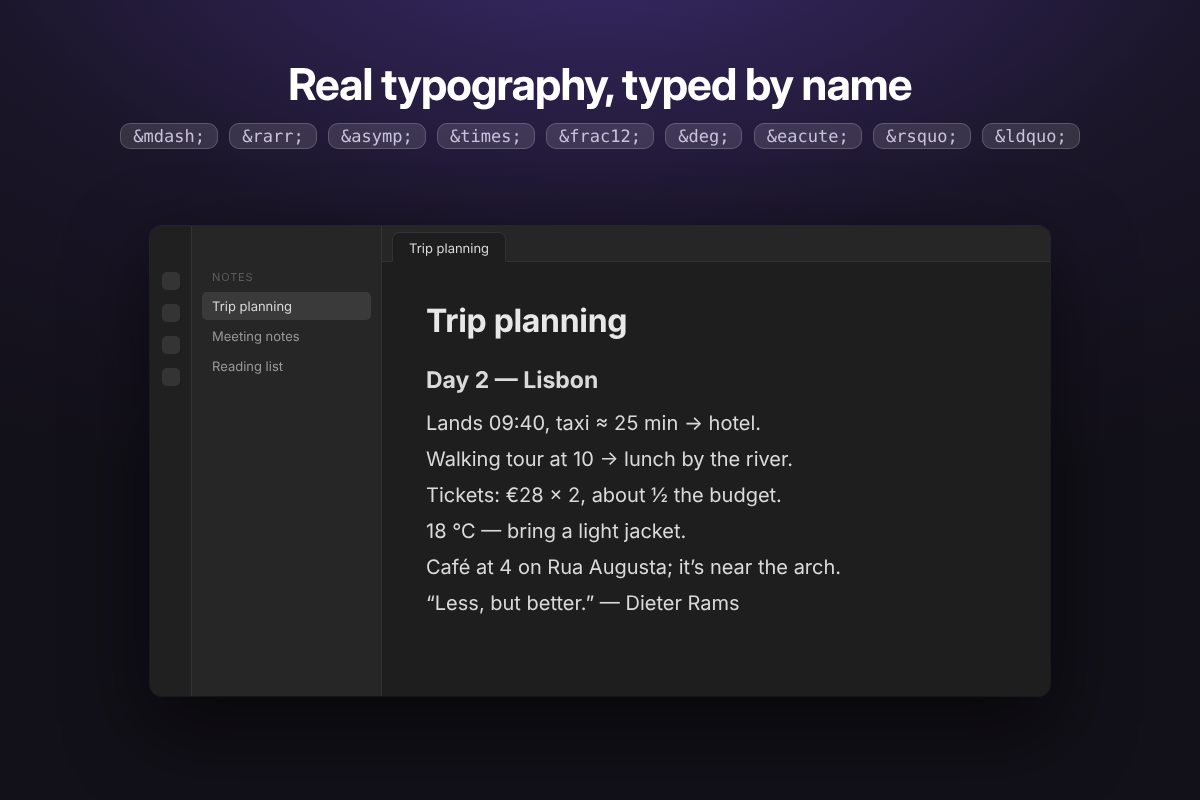Image resolution: width=1200 pixels, height=800 pixels.
Task: Click the NOTES section label
Action: pos(233,277)
